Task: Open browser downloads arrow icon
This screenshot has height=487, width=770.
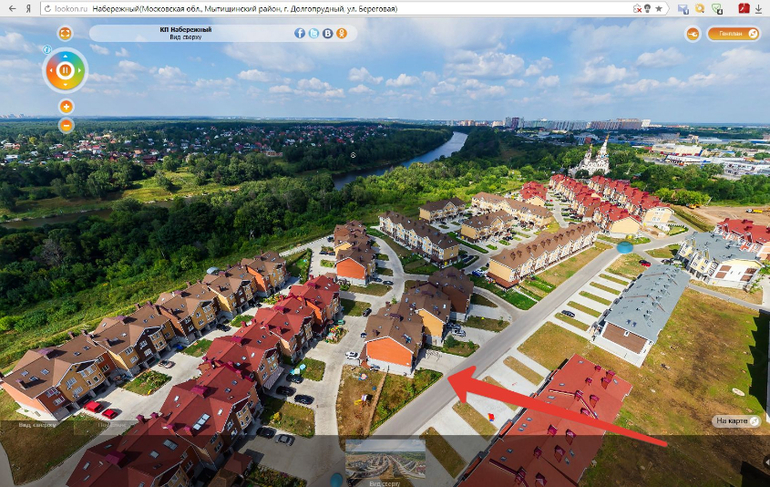Action: click(x=759, y=8)
